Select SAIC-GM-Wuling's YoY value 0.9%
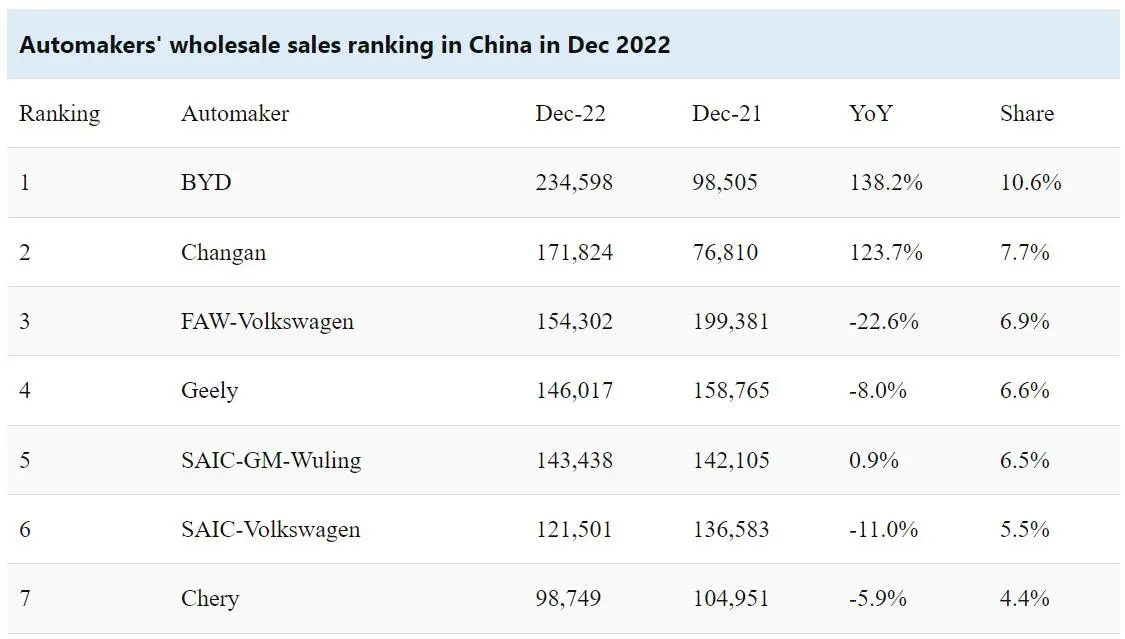The image size is (1125, 639). 873,460
